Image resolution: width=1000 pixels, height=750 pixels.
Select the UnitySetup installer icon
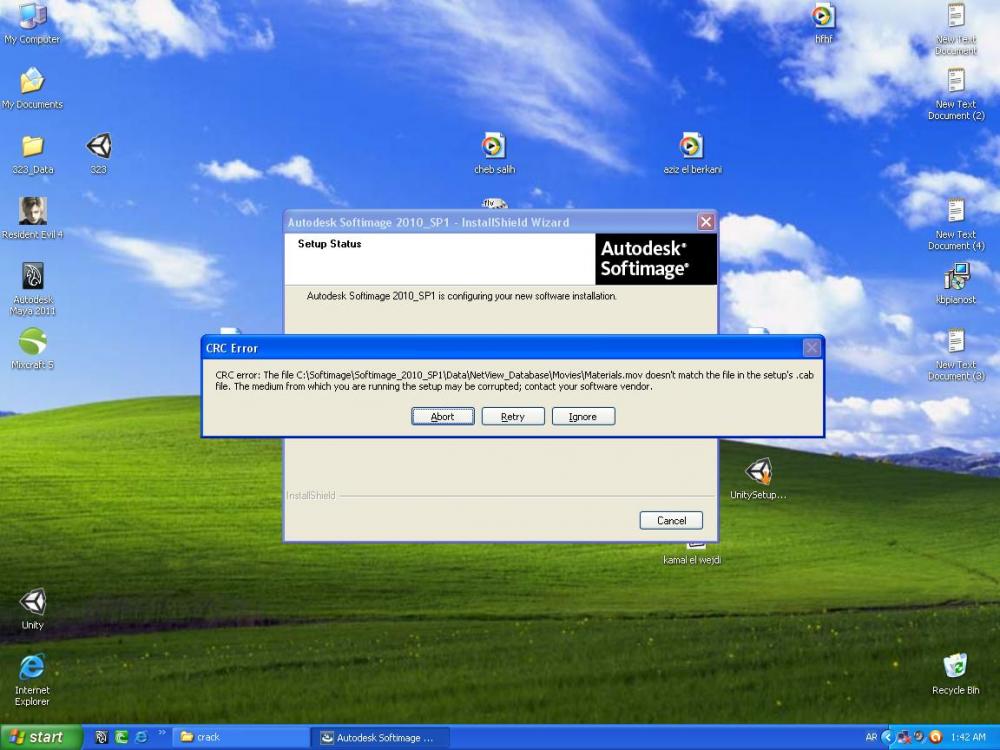(x=758, y=478)
